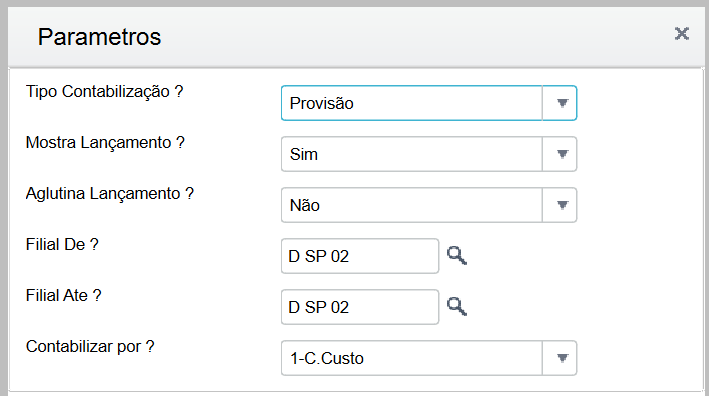Open the Contabilizar por dropdown arrow

pos(560,358)
